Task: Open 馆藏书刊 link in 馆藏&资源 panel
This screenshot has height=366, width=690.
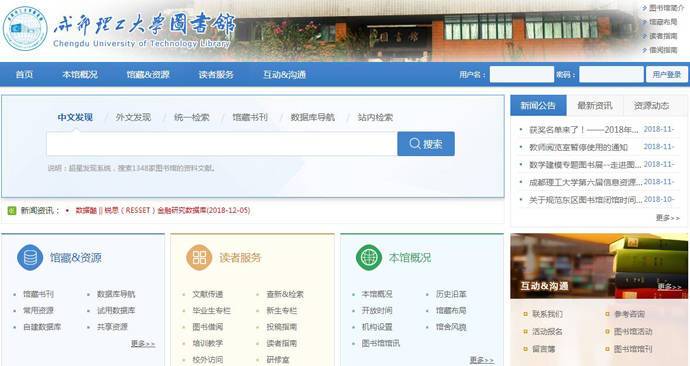Action: (x=38, y=294)
